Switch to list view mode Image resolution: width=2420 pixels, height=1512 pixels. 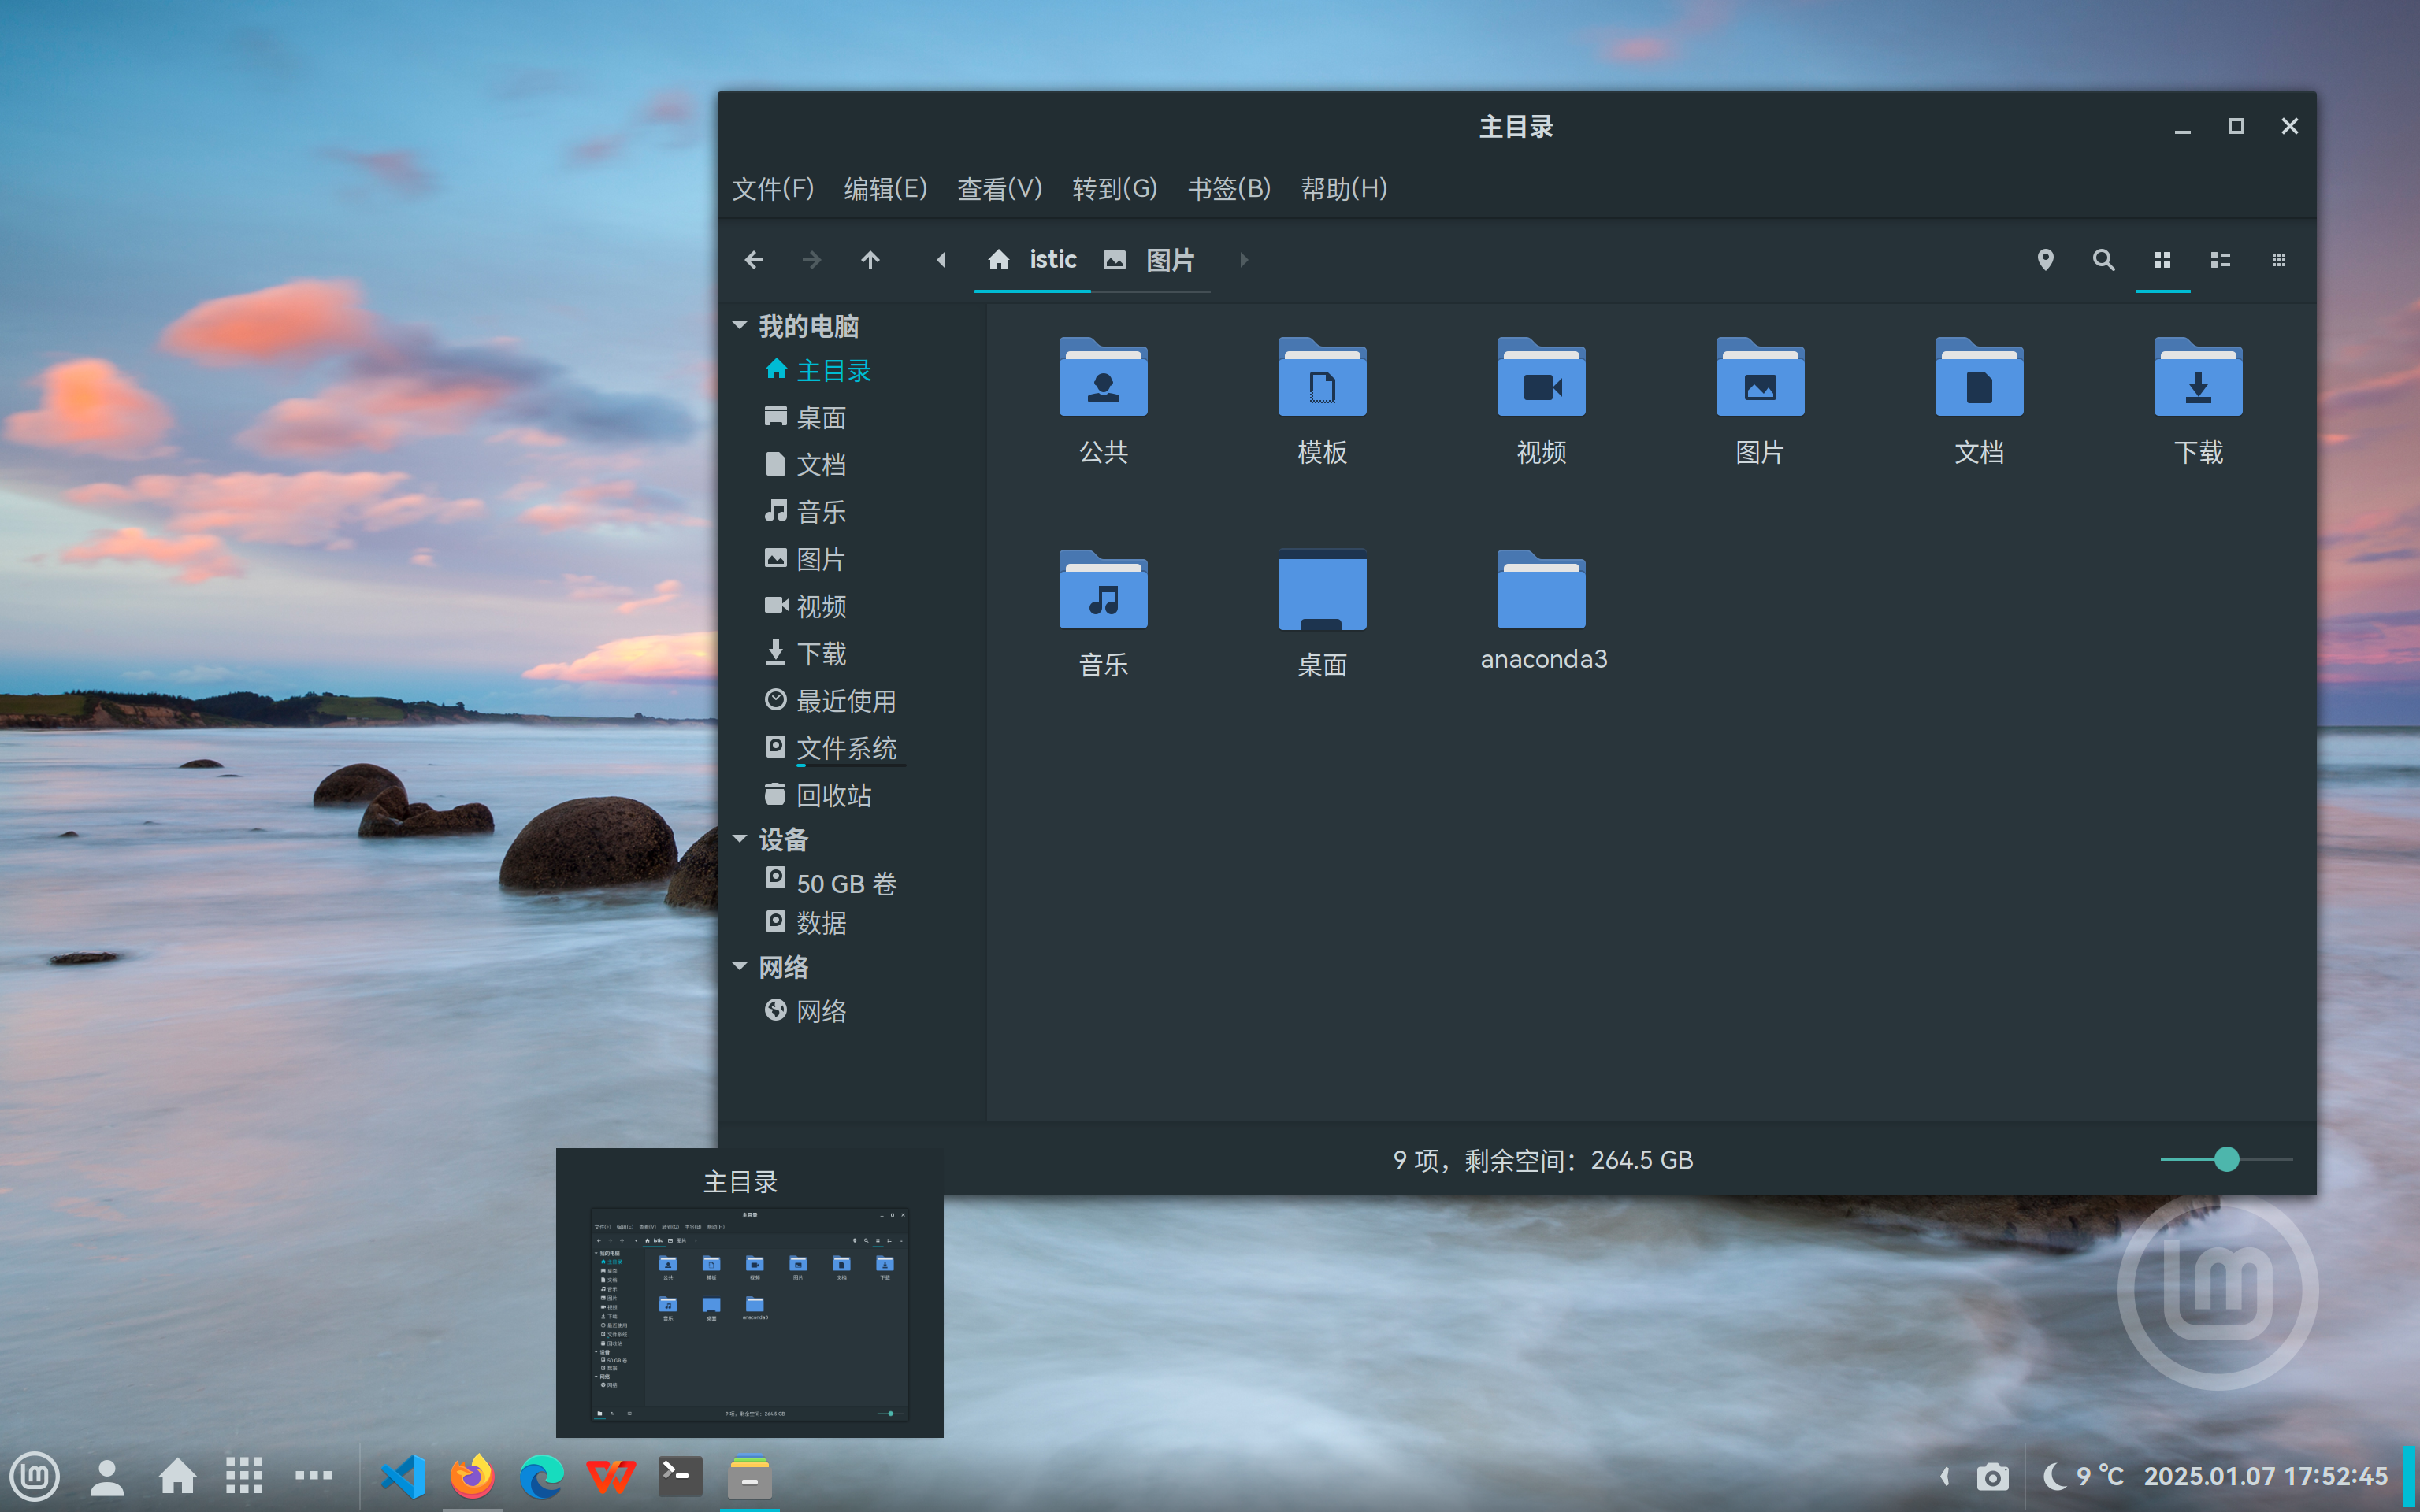coord(2221,260)
